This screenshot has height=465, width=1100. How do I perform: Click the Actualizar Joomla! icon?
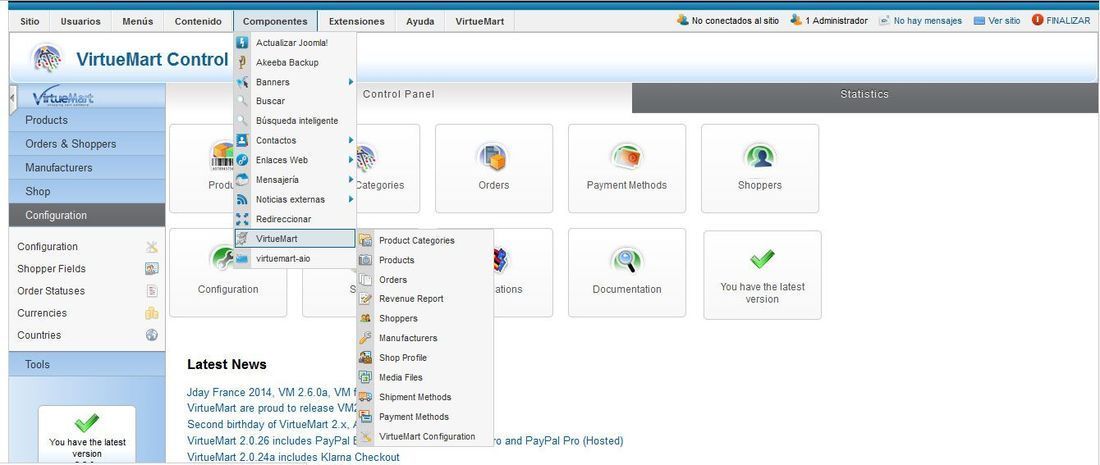242,43
